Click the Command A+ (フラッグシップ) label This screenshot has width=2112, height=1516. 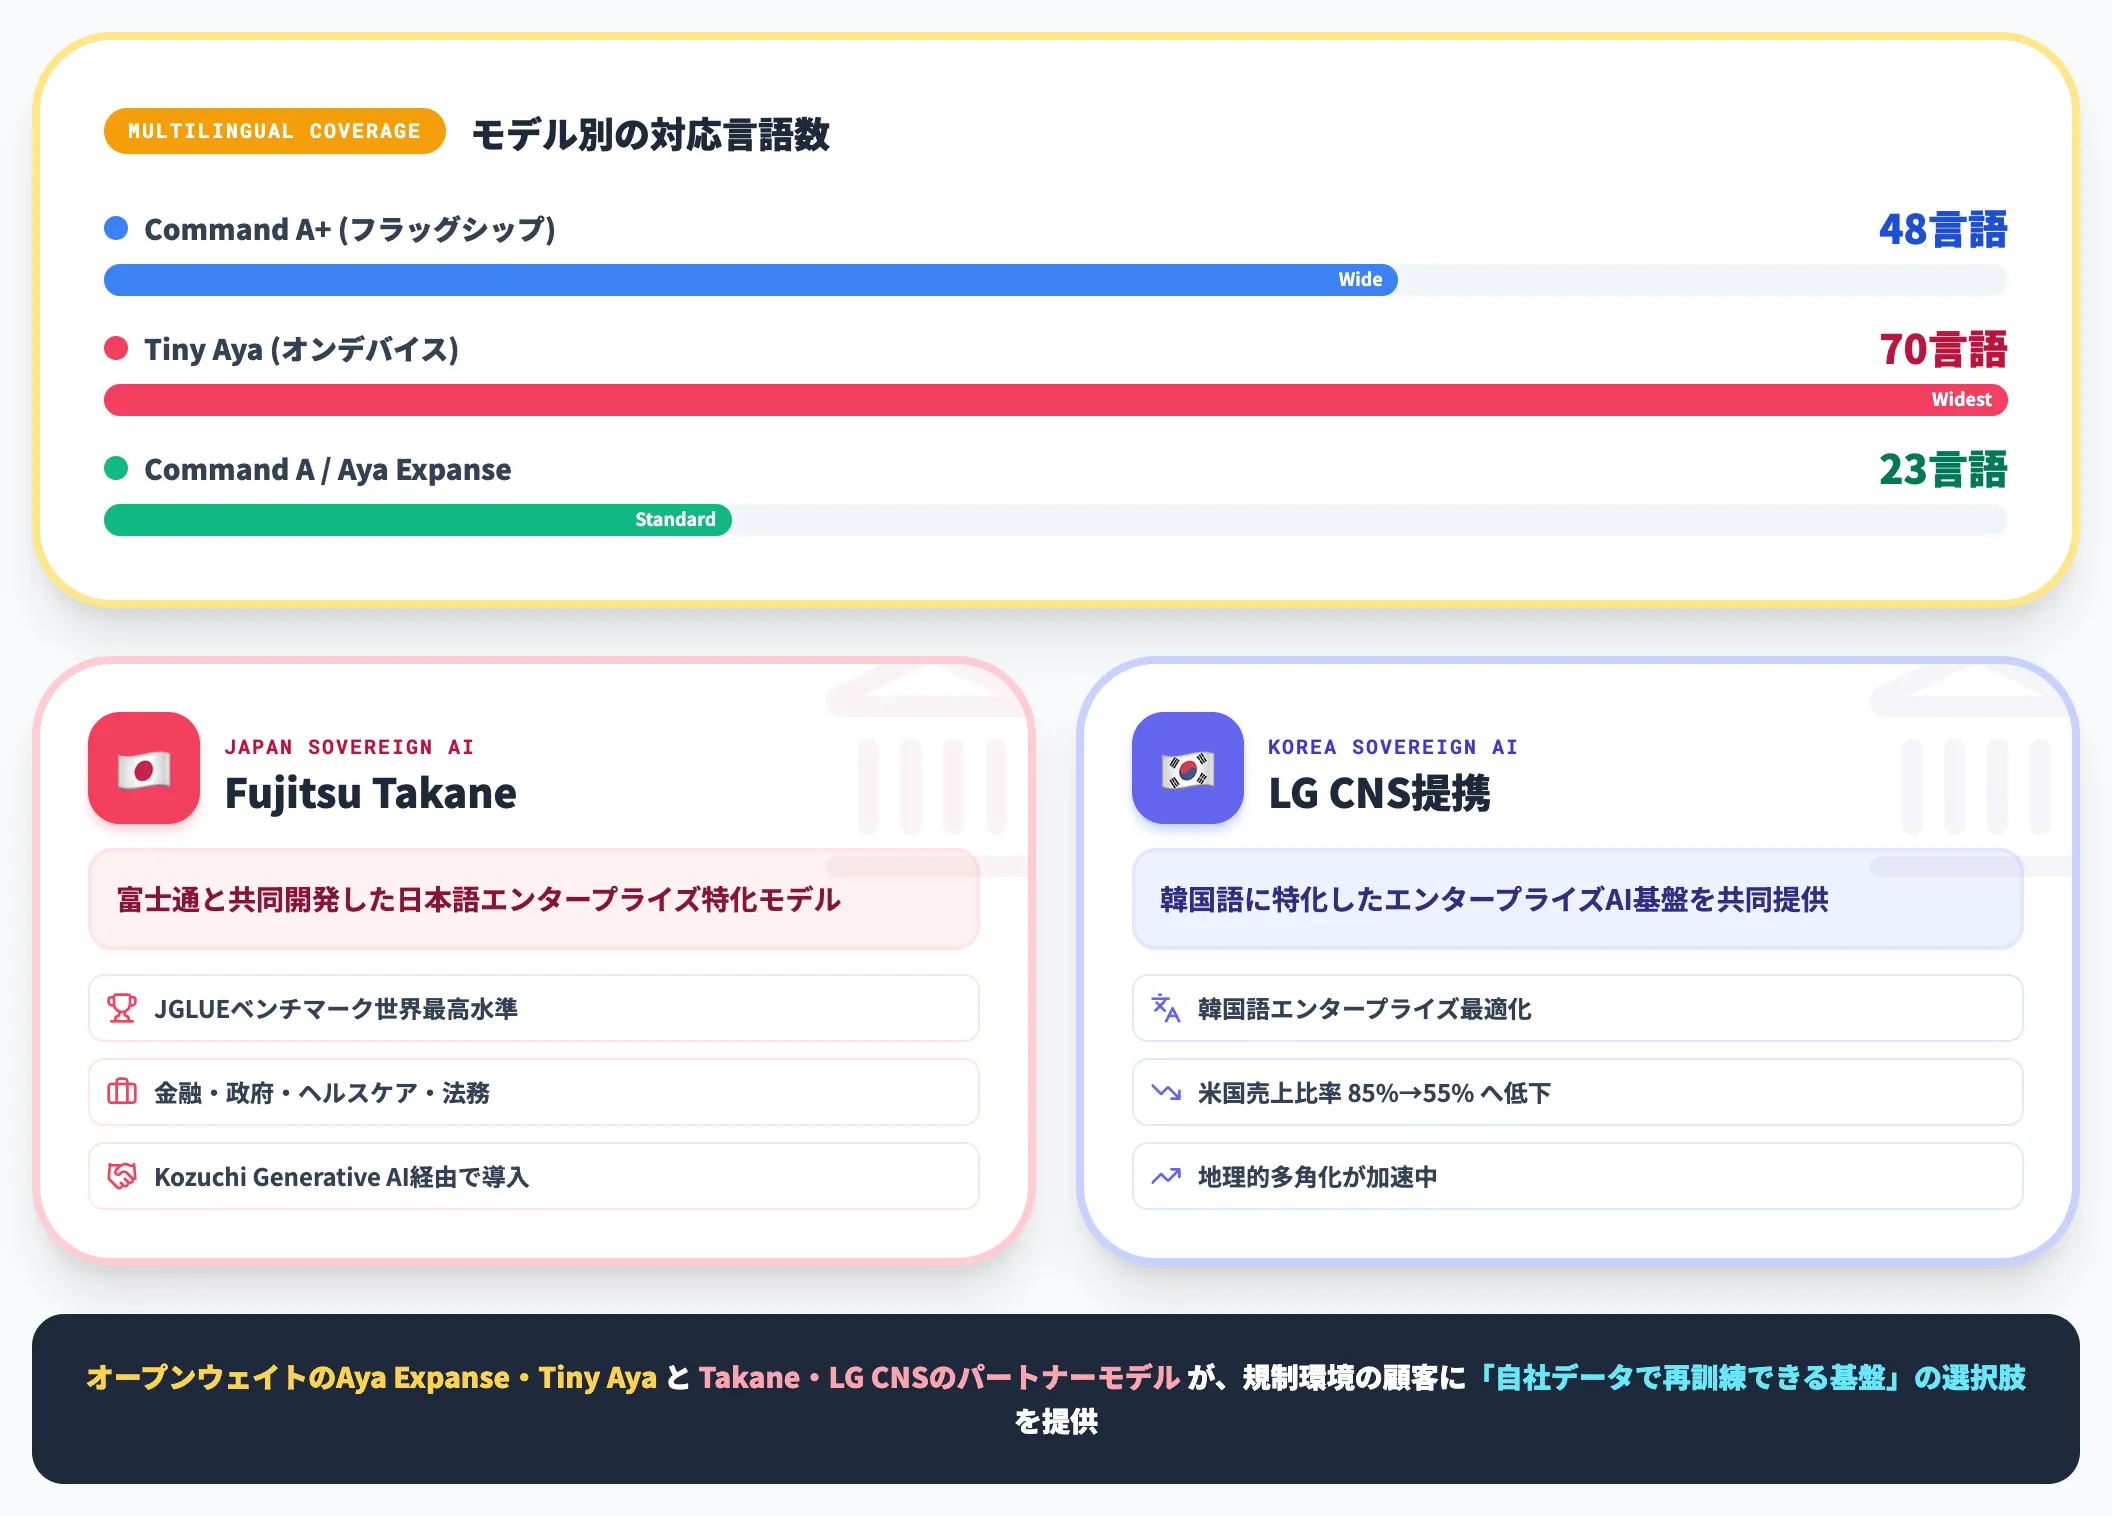point(350,230)
